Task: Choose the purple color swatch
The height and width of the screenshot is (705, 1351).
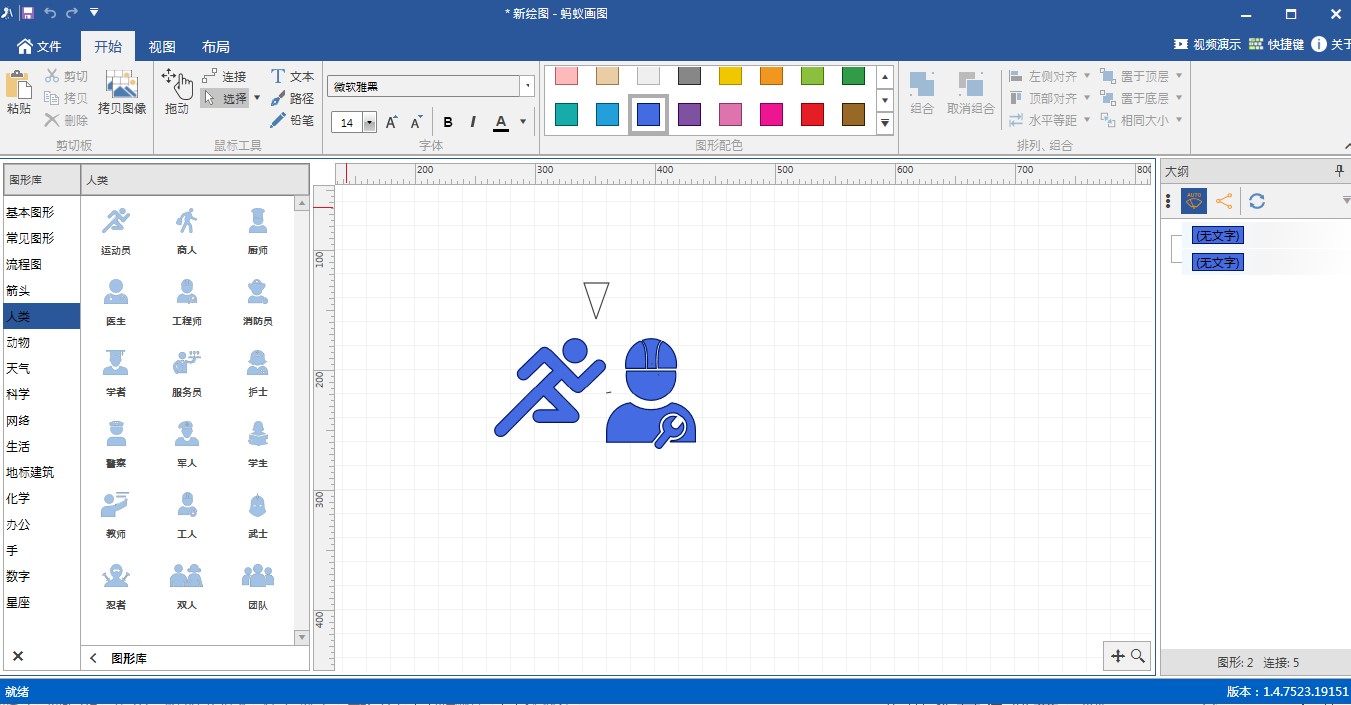Action: pyautogui.click(x=689, y=114)
